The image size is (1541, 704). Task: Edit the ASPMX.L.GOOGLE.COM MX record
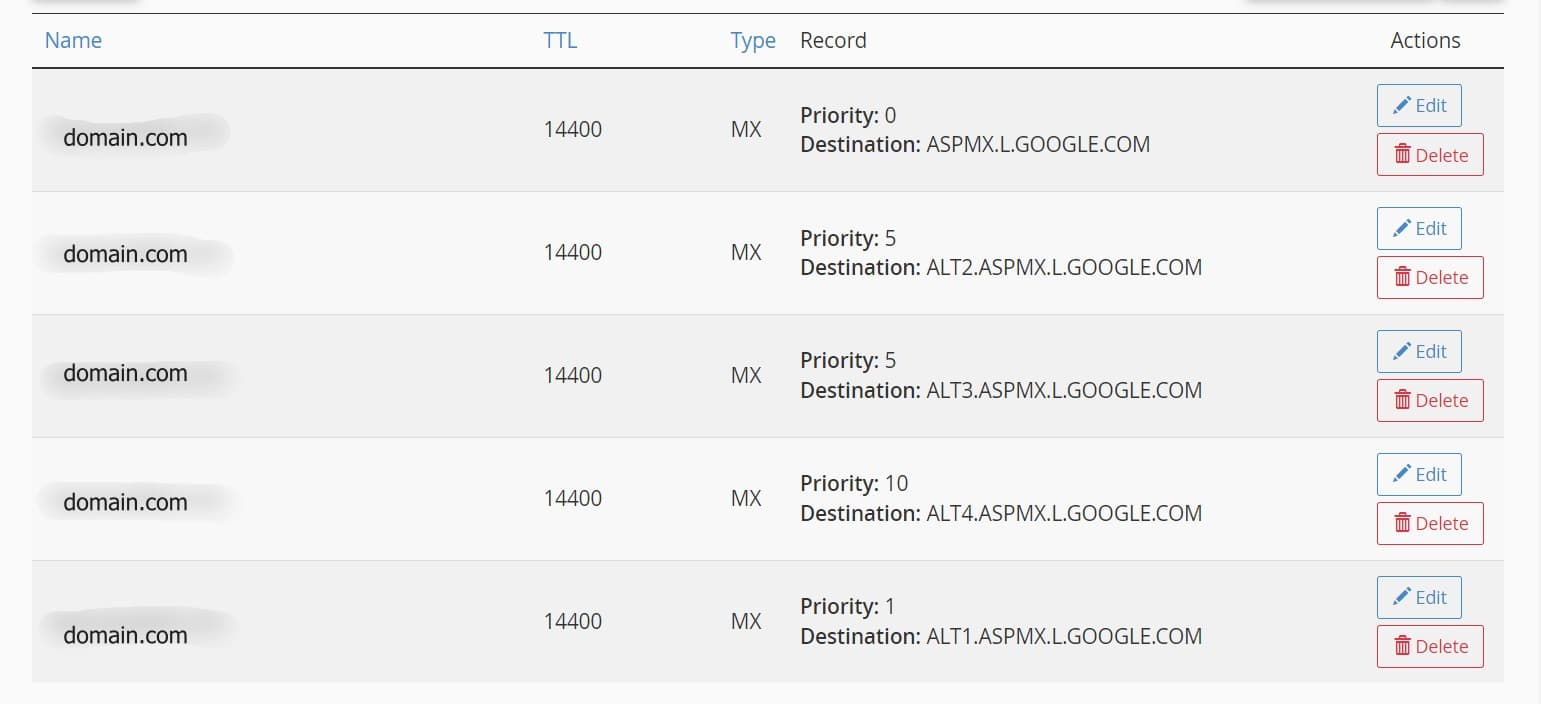pos(1419,106)
